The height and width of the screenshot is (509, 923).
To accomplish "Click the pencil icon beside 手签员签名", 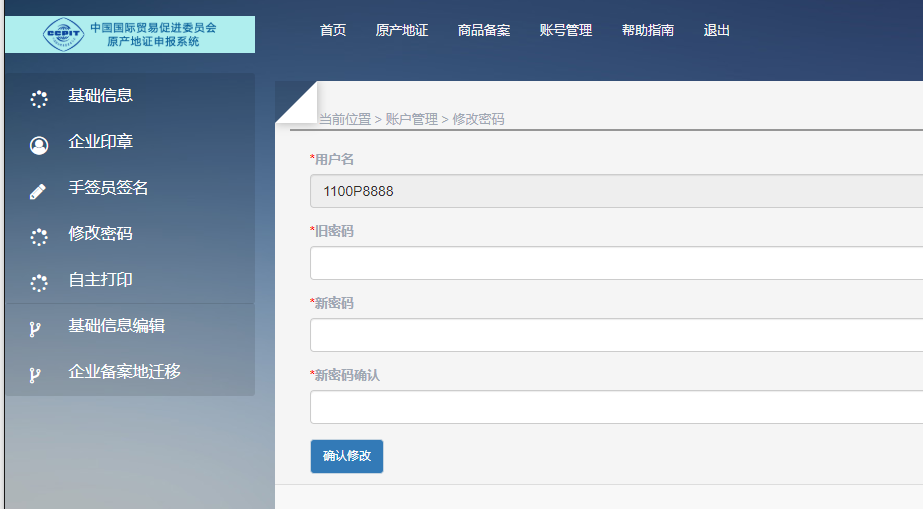I will pos(38,191).
